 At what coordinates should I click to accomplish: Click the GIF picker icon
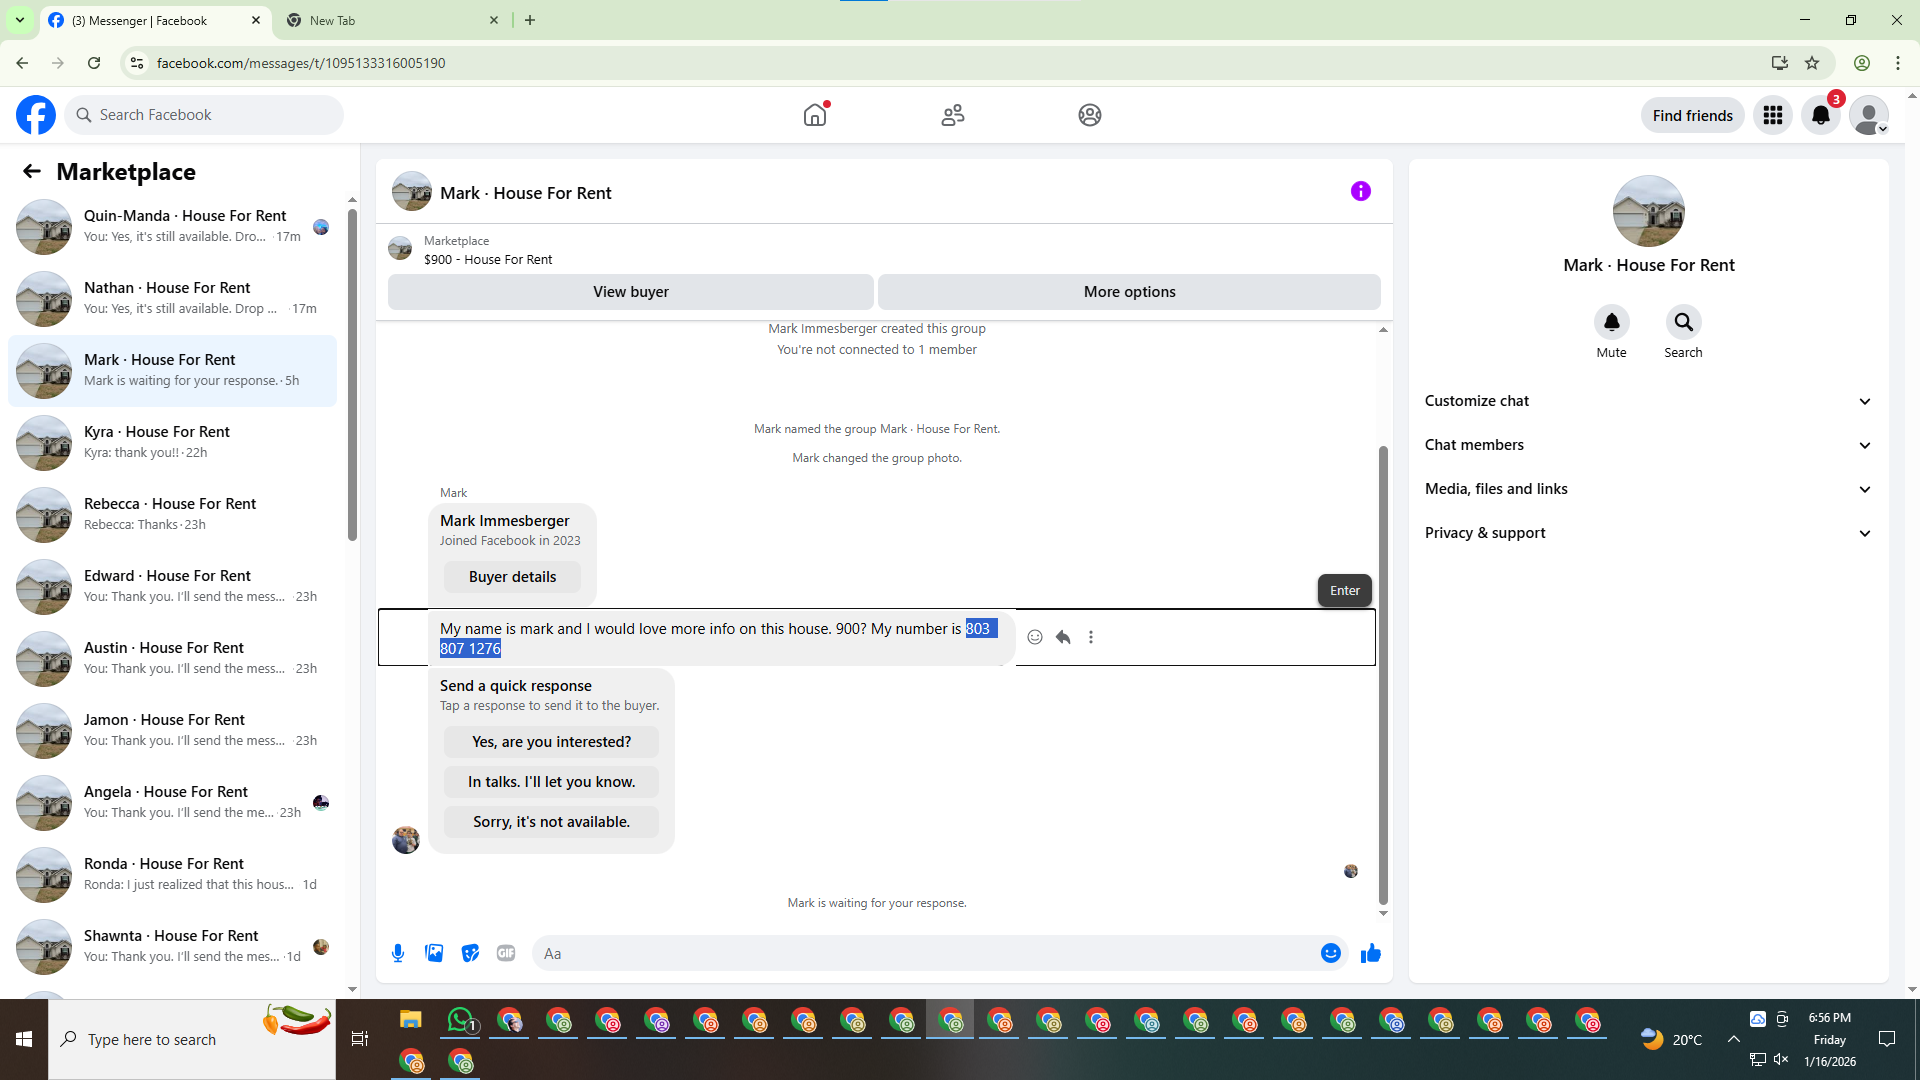506,953
